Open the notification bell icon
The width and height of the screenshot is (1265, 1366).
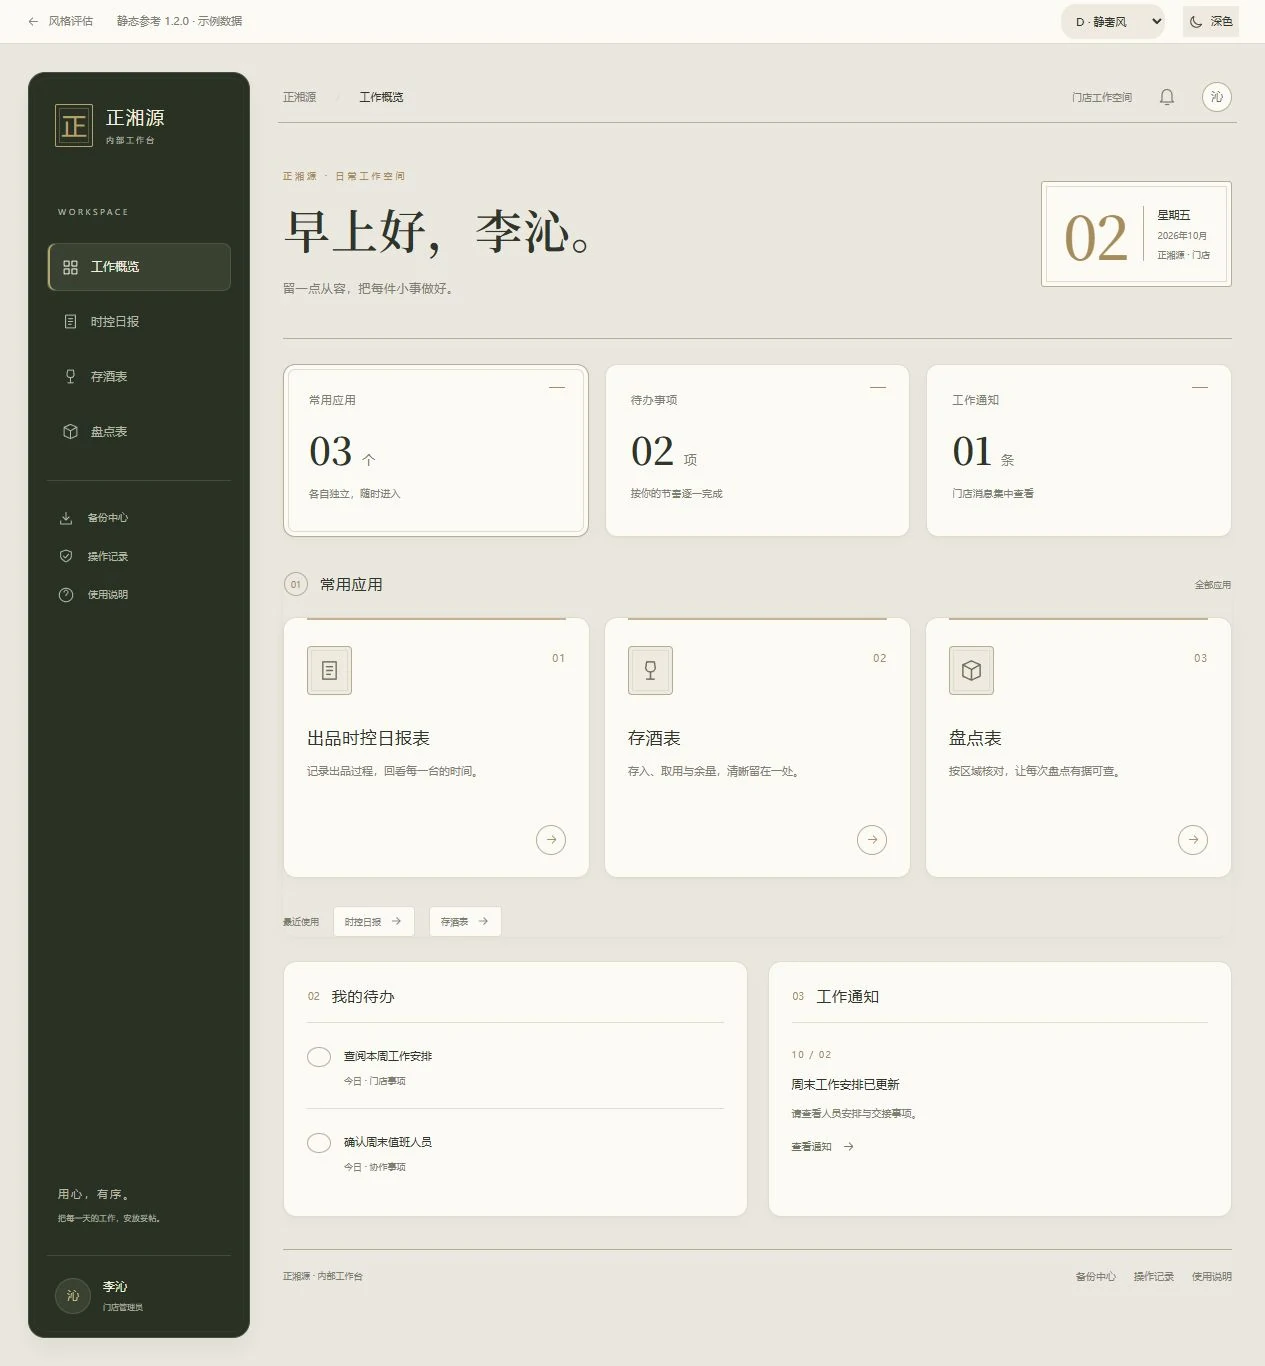point(1166,97)
